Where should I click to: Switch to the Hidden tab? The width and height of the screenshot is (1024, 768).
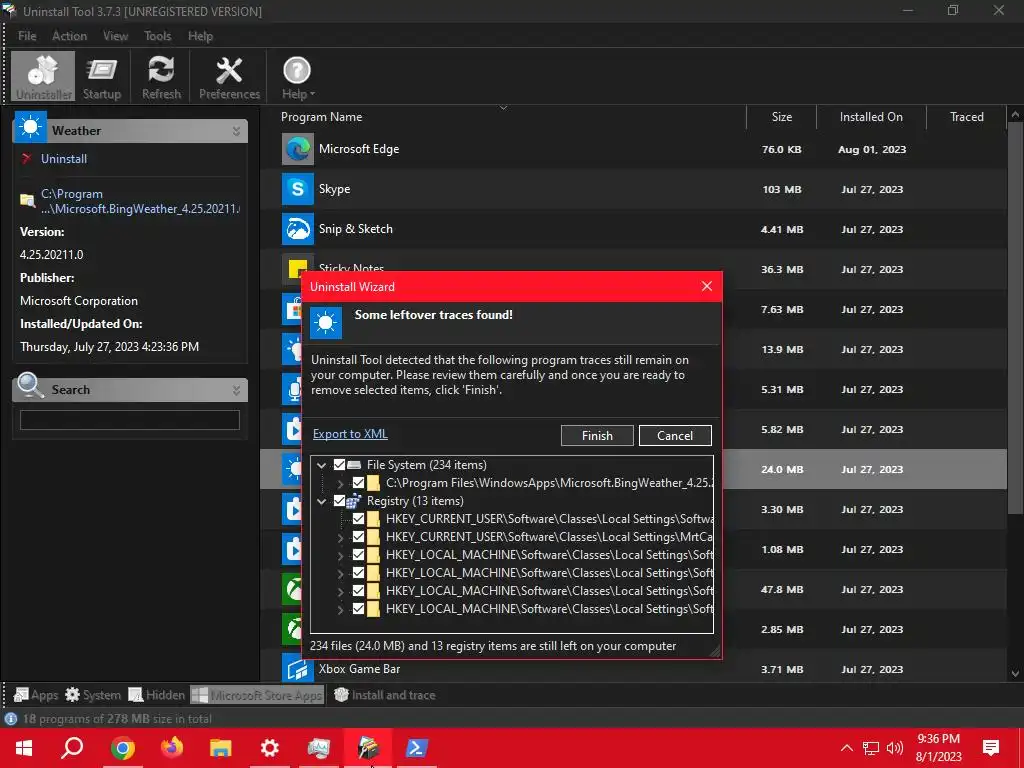point(157,695)
